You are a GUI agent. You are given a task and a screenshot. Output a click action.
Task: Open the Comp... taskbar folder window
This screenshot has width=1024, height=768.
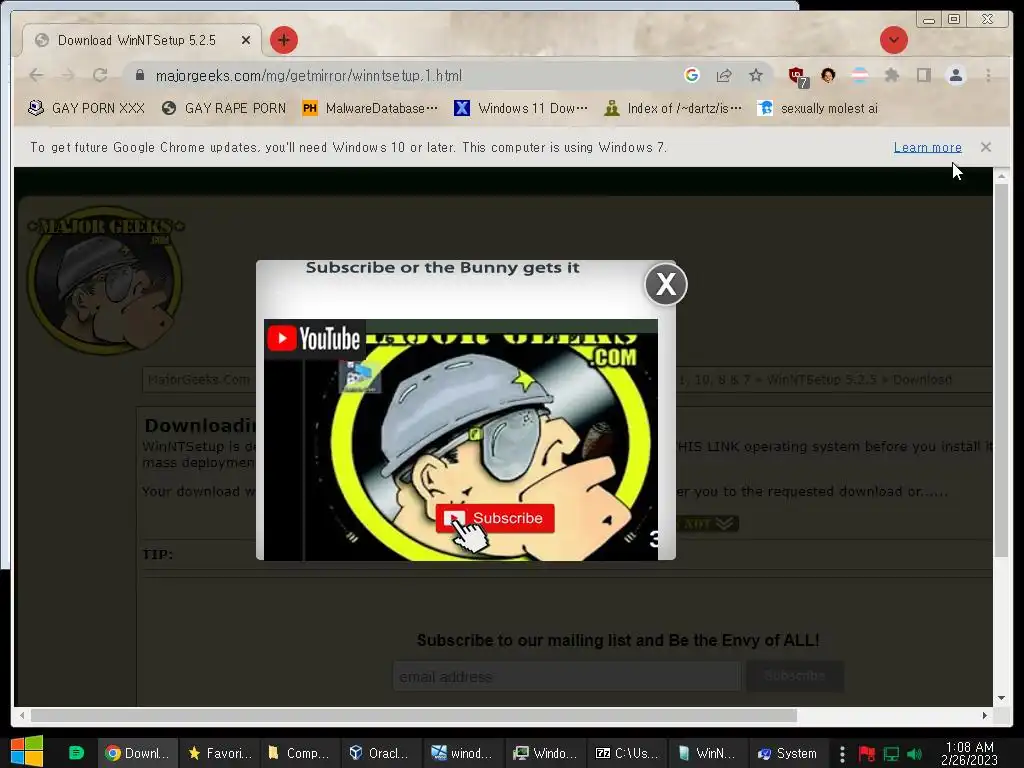coord(300,753)
